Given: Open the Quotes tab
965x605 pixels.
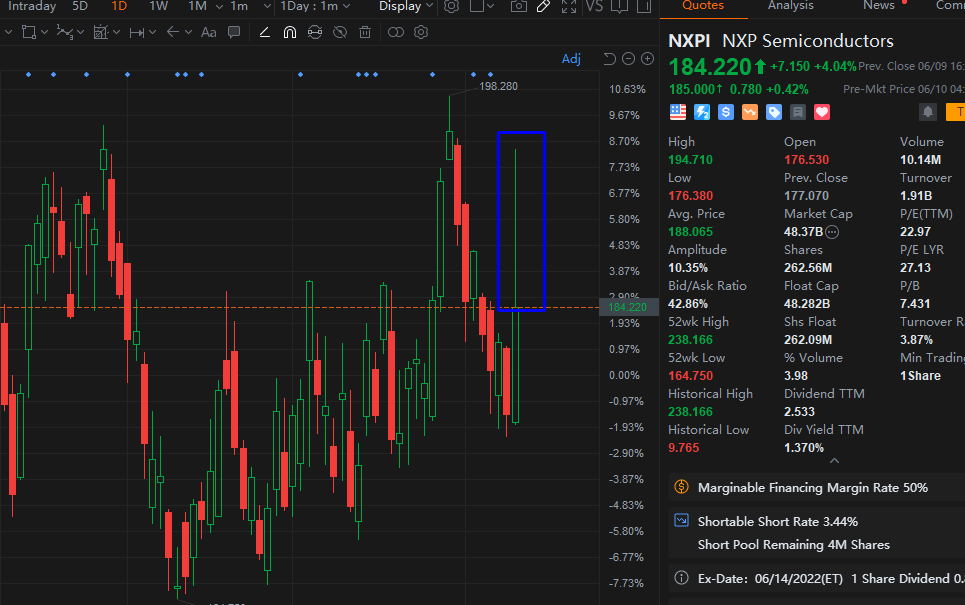Looking at the screenshot, I should coord(703,6).
